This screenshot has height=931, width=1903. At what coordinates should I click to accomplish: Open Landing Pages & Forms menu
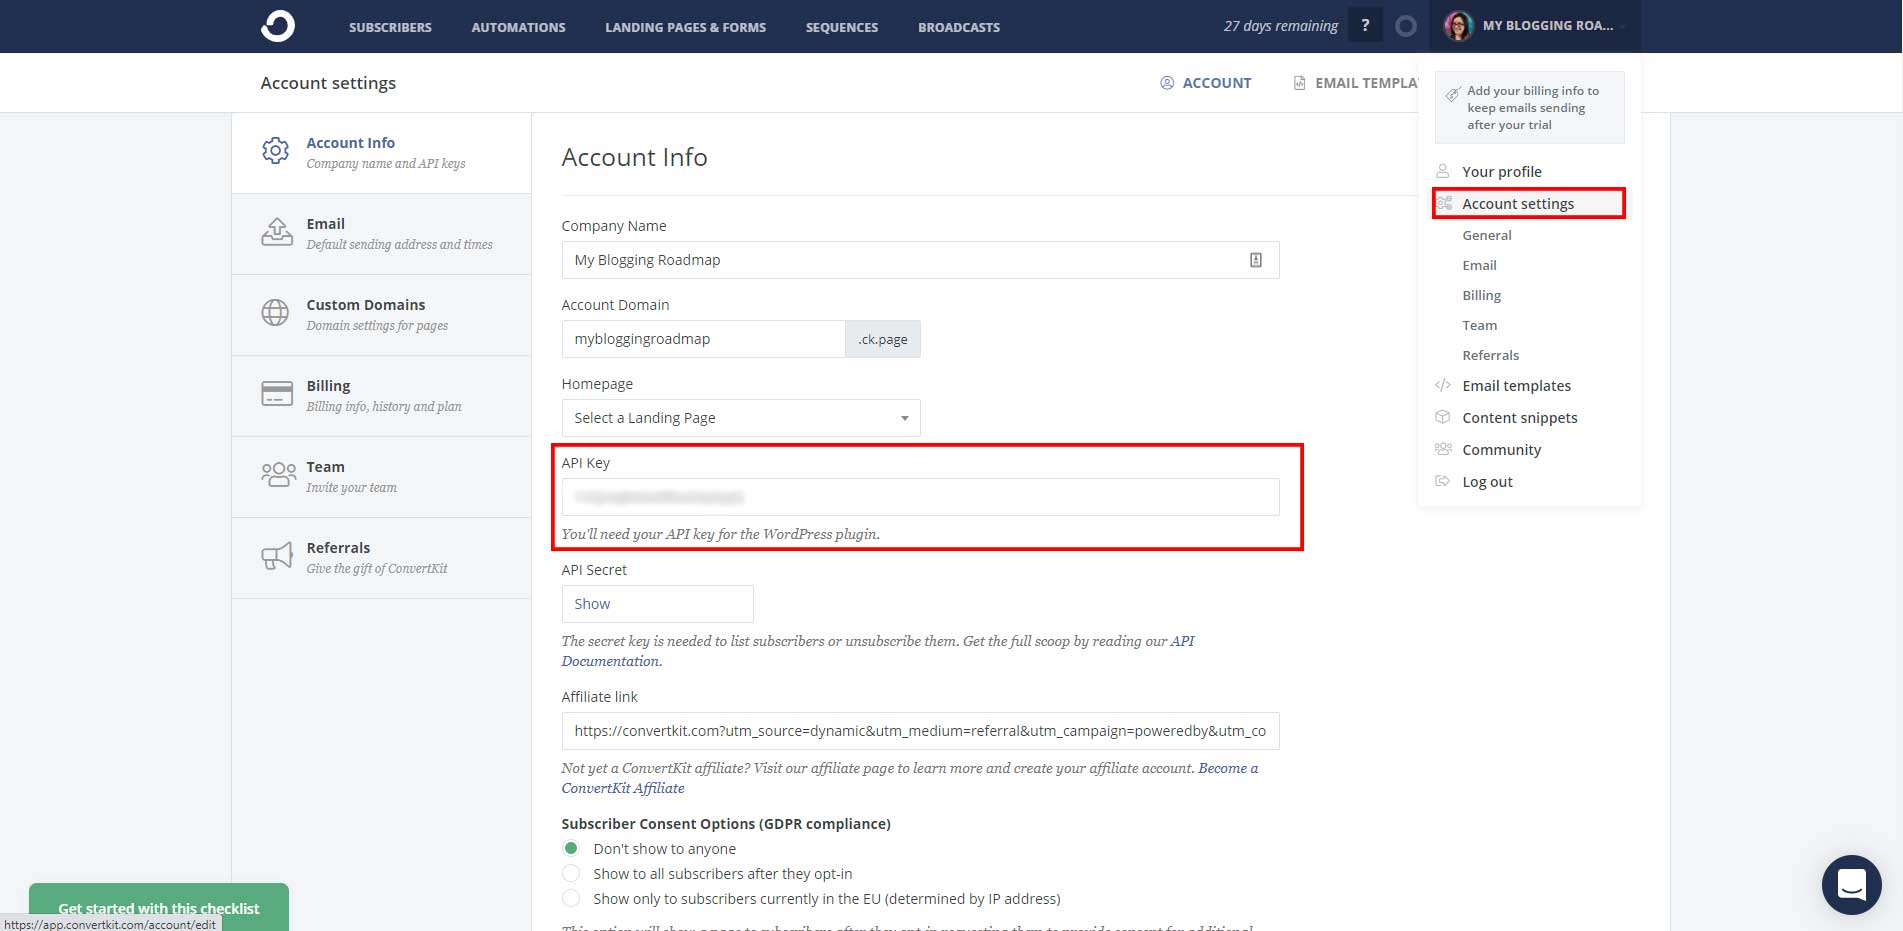pyautogui.click(x=685, y=27)
